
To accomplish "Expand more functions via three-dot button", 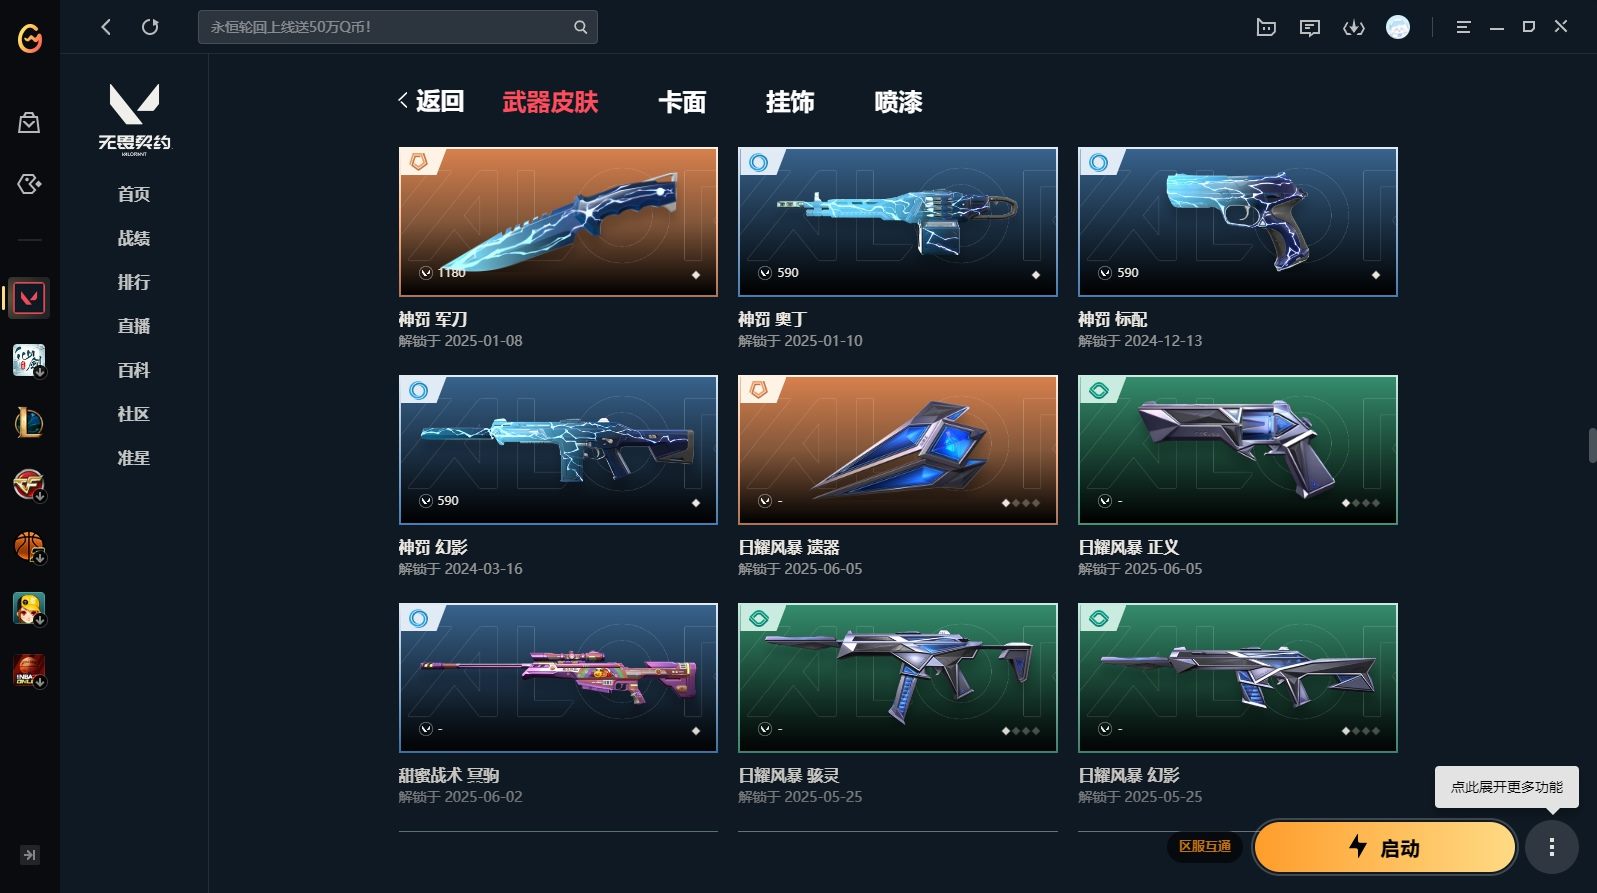I will (x=1552, y=847).
